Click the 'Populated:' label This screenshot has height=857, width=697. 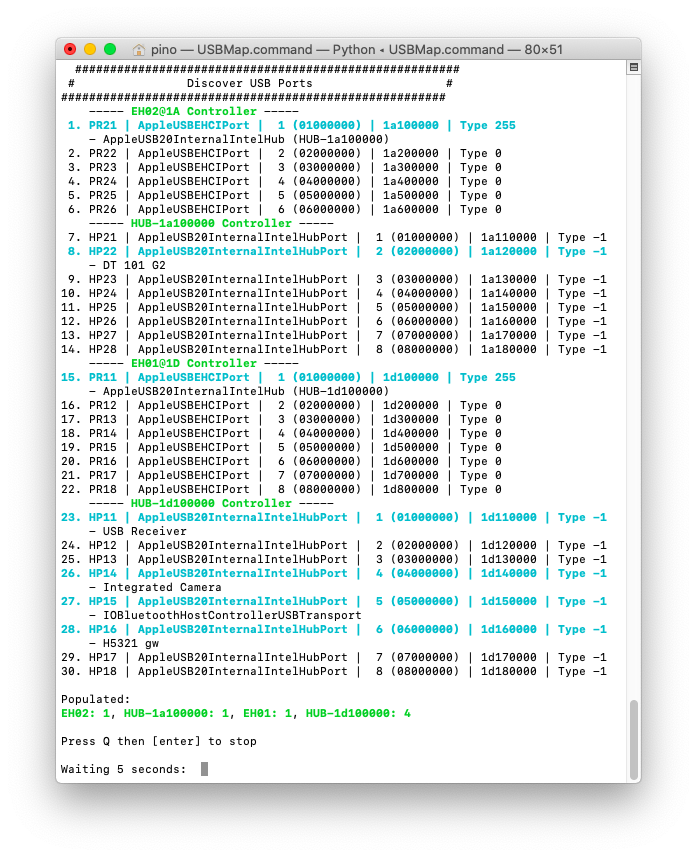96,700
